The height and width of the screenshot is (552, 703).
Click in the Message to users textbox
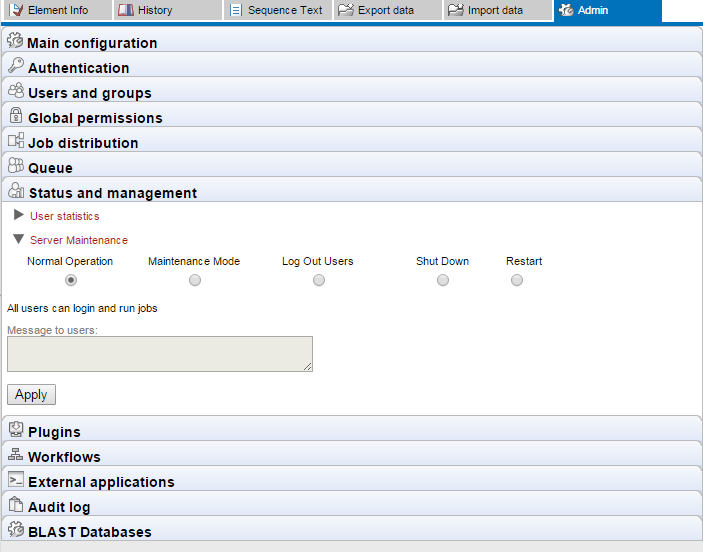160,354
